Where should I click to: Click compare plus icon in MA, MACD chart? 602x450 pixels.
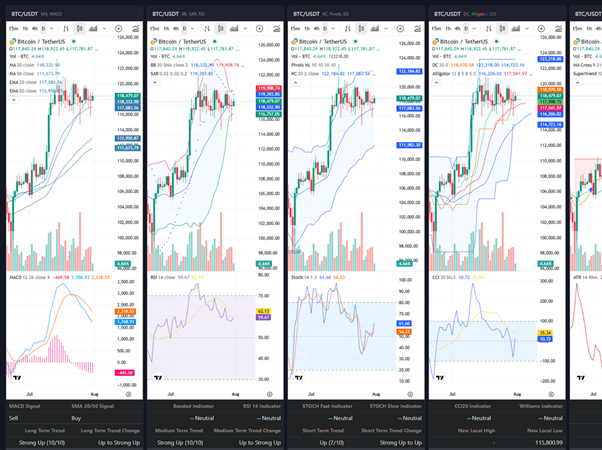pyautogui.click(x=119, y=28)
